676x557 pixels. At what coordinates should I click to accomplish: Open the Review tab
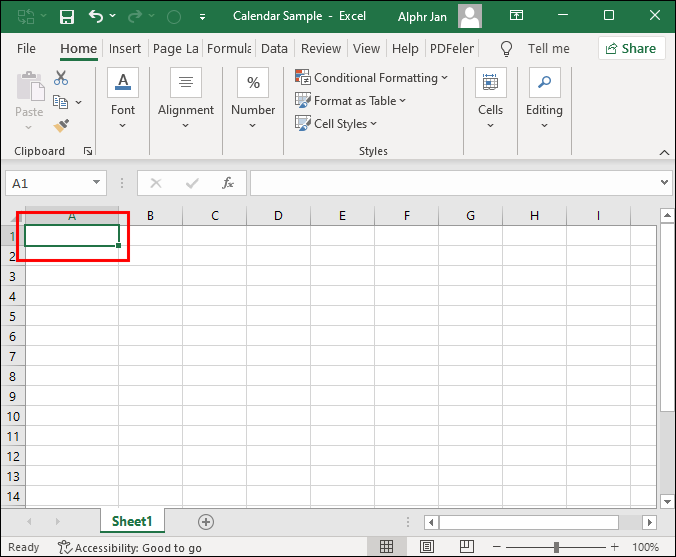pos(321,48)
